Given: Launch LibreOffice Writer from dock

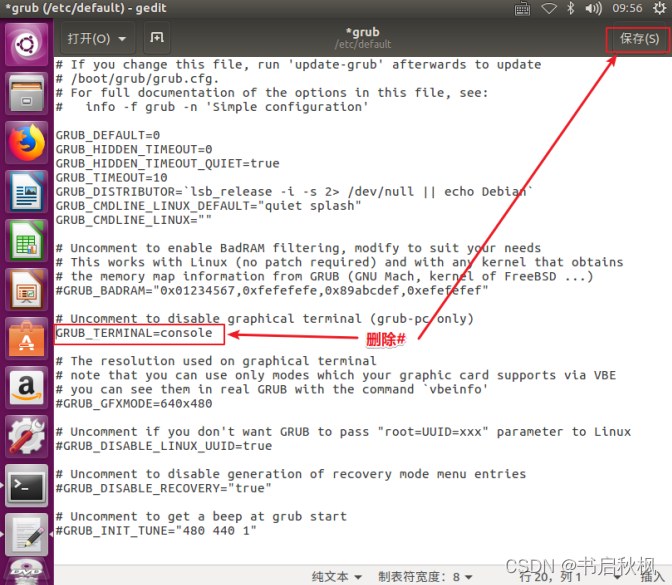Looking at the screenshot, I should pos(27,192).
